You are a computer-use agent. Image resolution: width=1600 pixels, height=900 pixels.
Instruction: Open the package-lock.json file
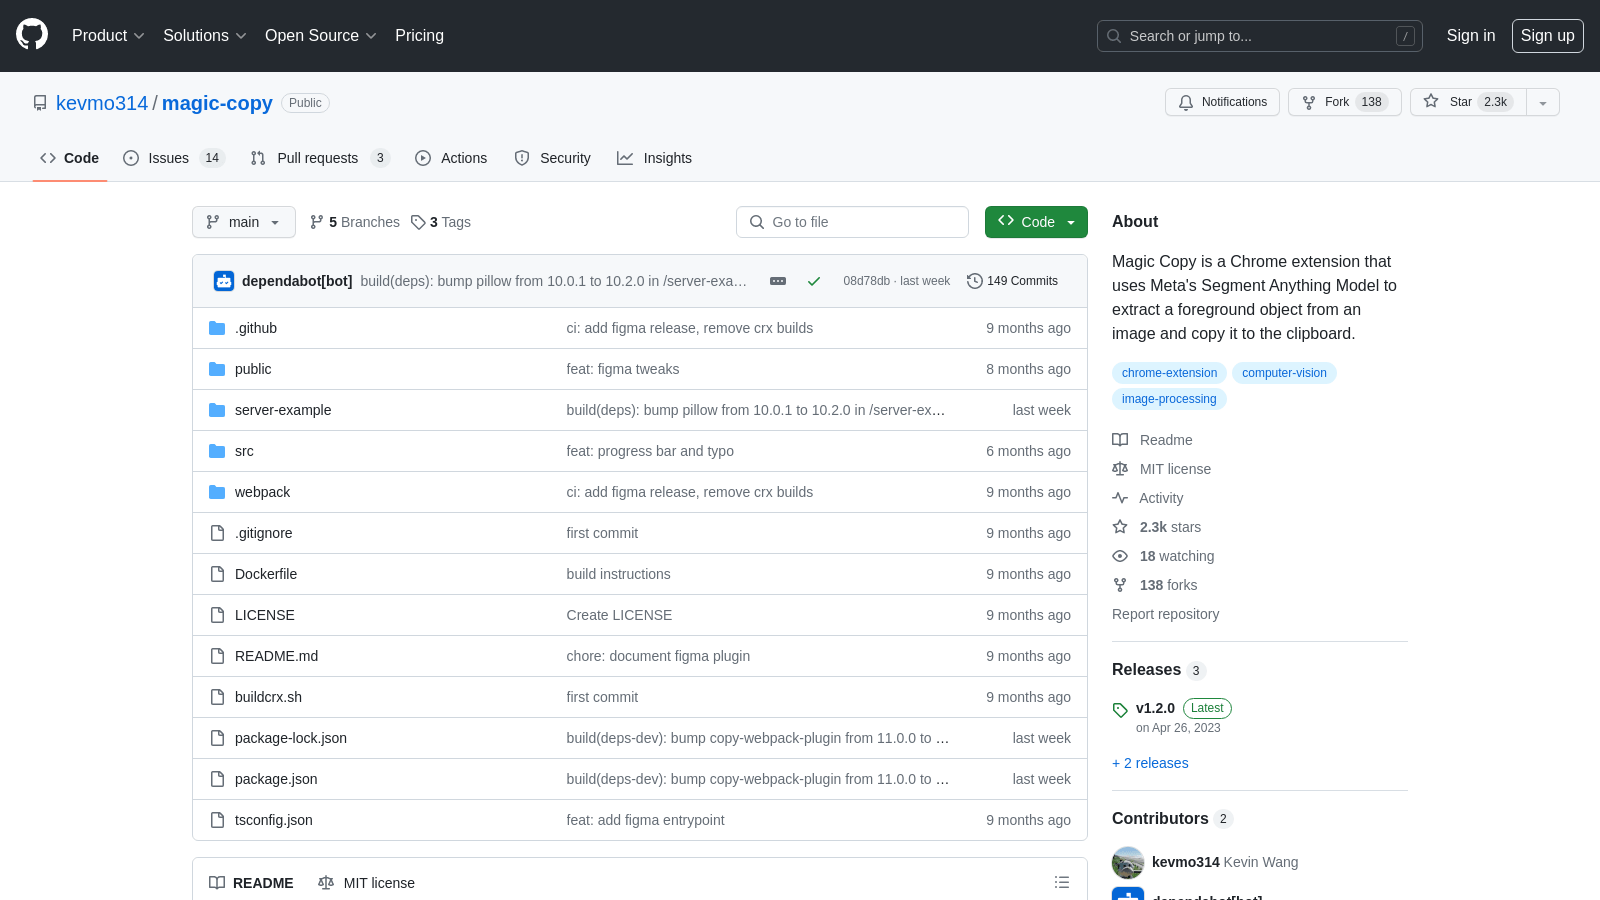(291, 738)
